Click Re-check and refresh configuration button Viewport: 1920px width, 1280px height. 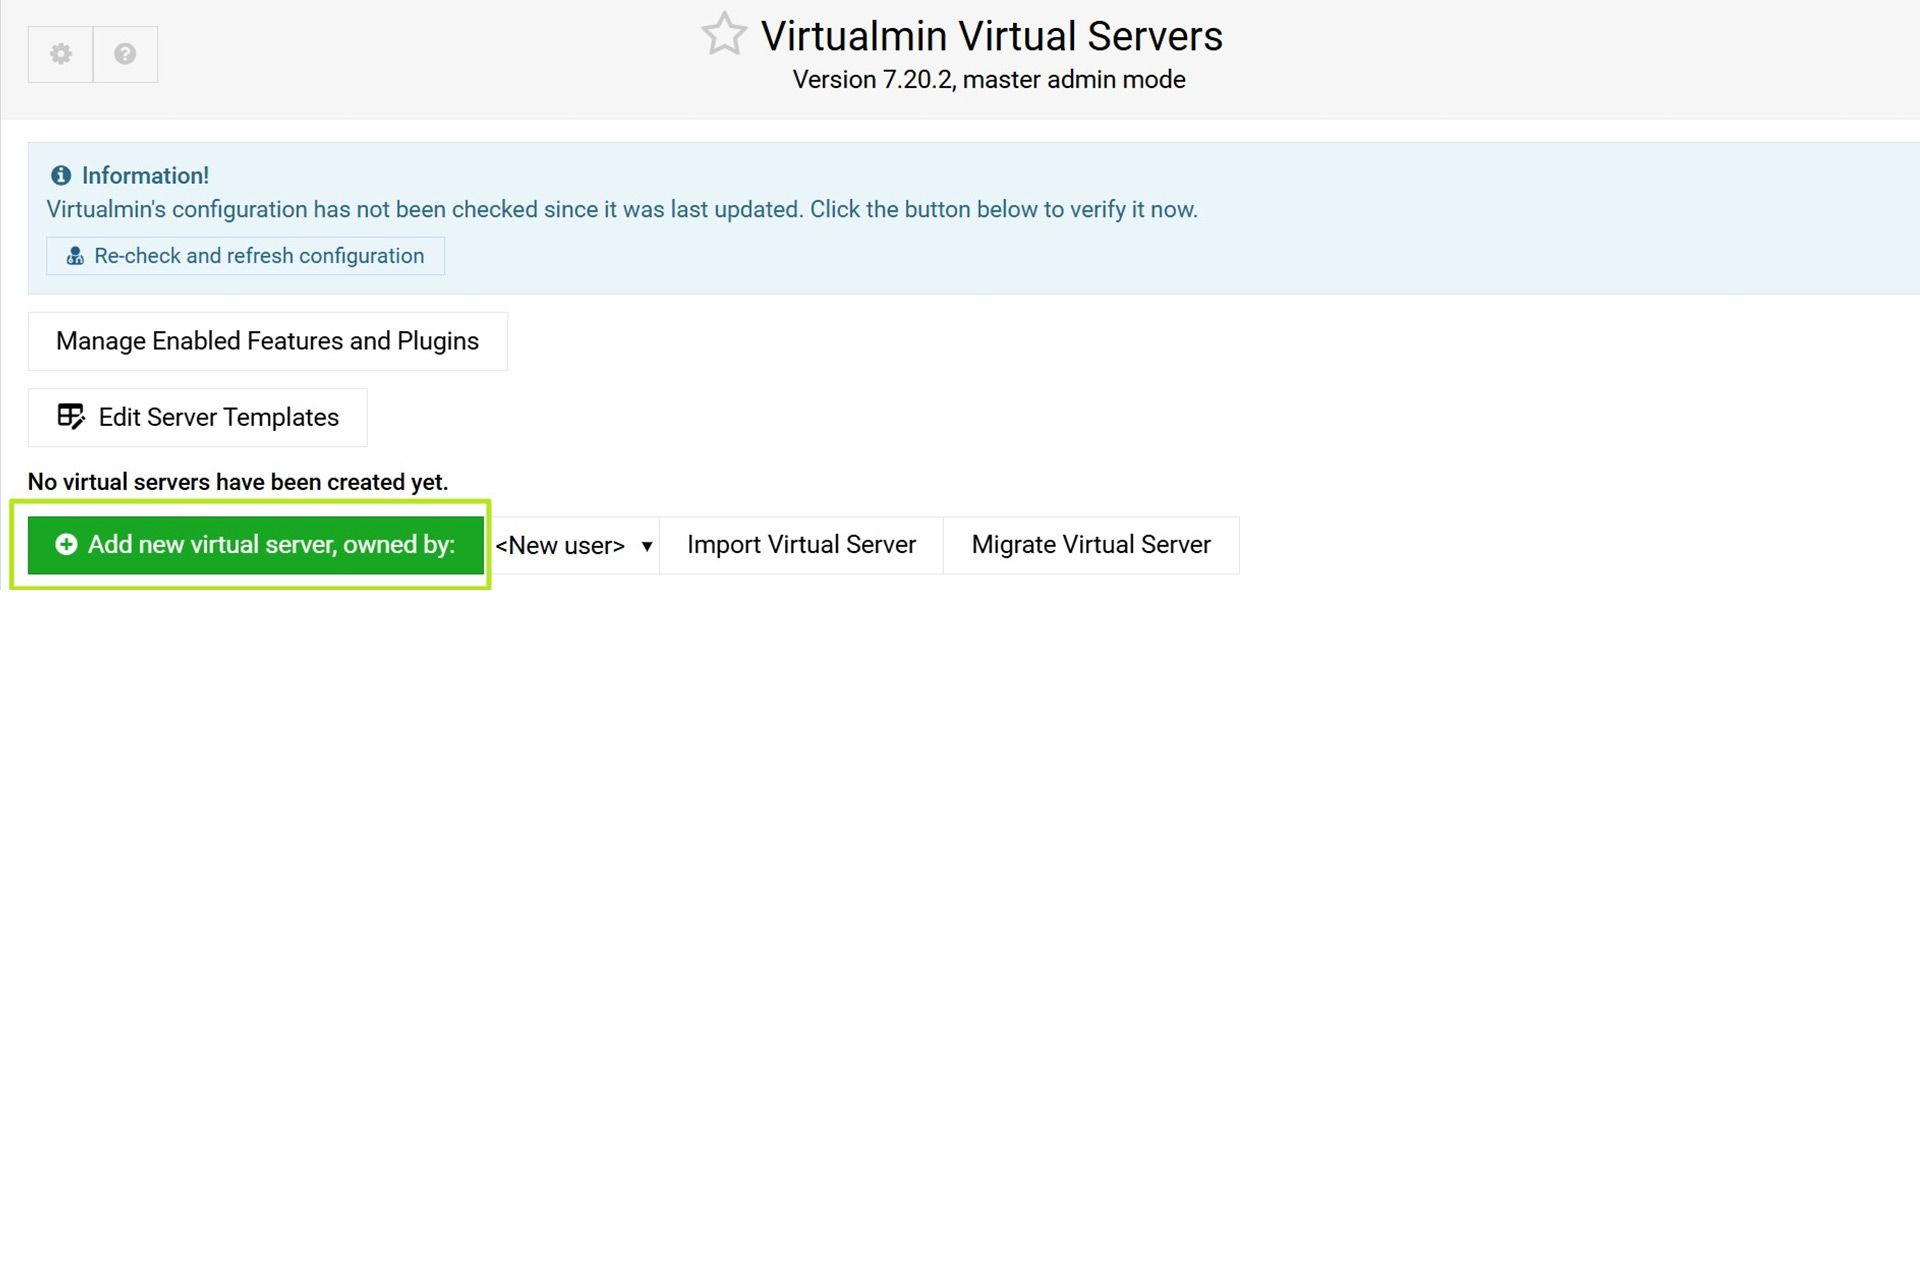pos(246,256)
